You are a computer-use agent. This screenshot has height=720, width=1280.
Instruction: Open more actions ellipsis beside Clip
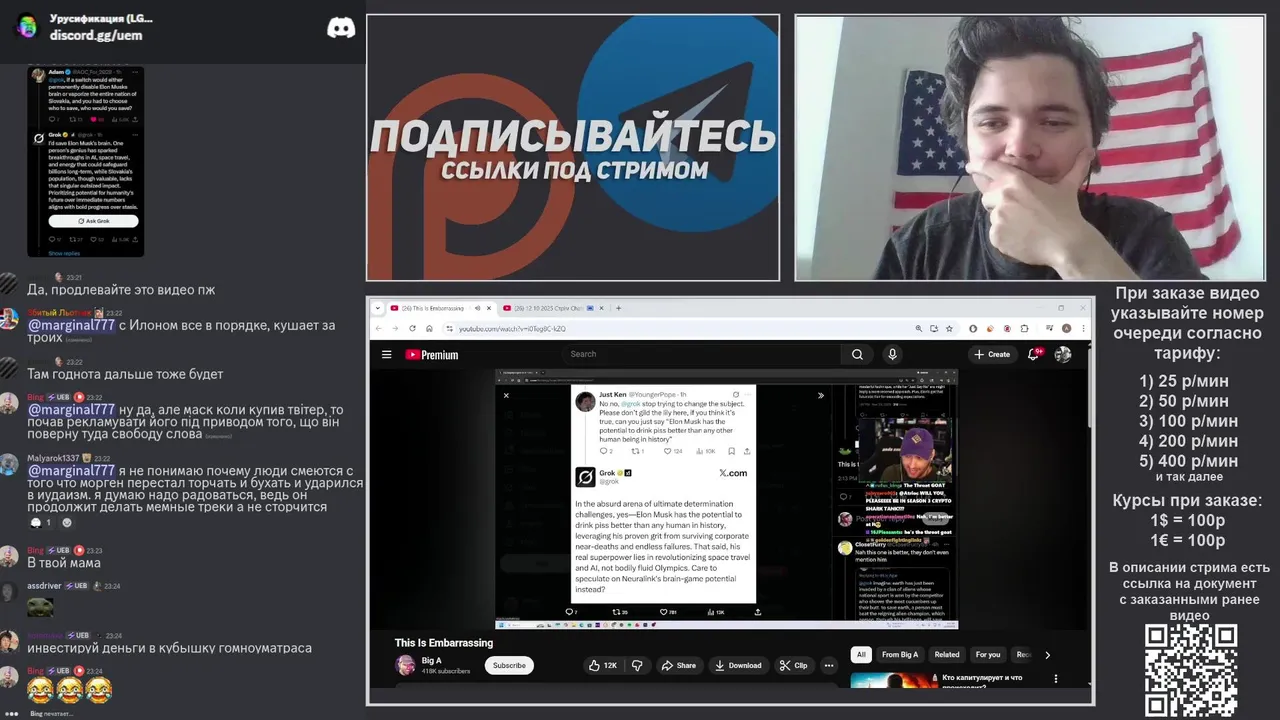828,665
